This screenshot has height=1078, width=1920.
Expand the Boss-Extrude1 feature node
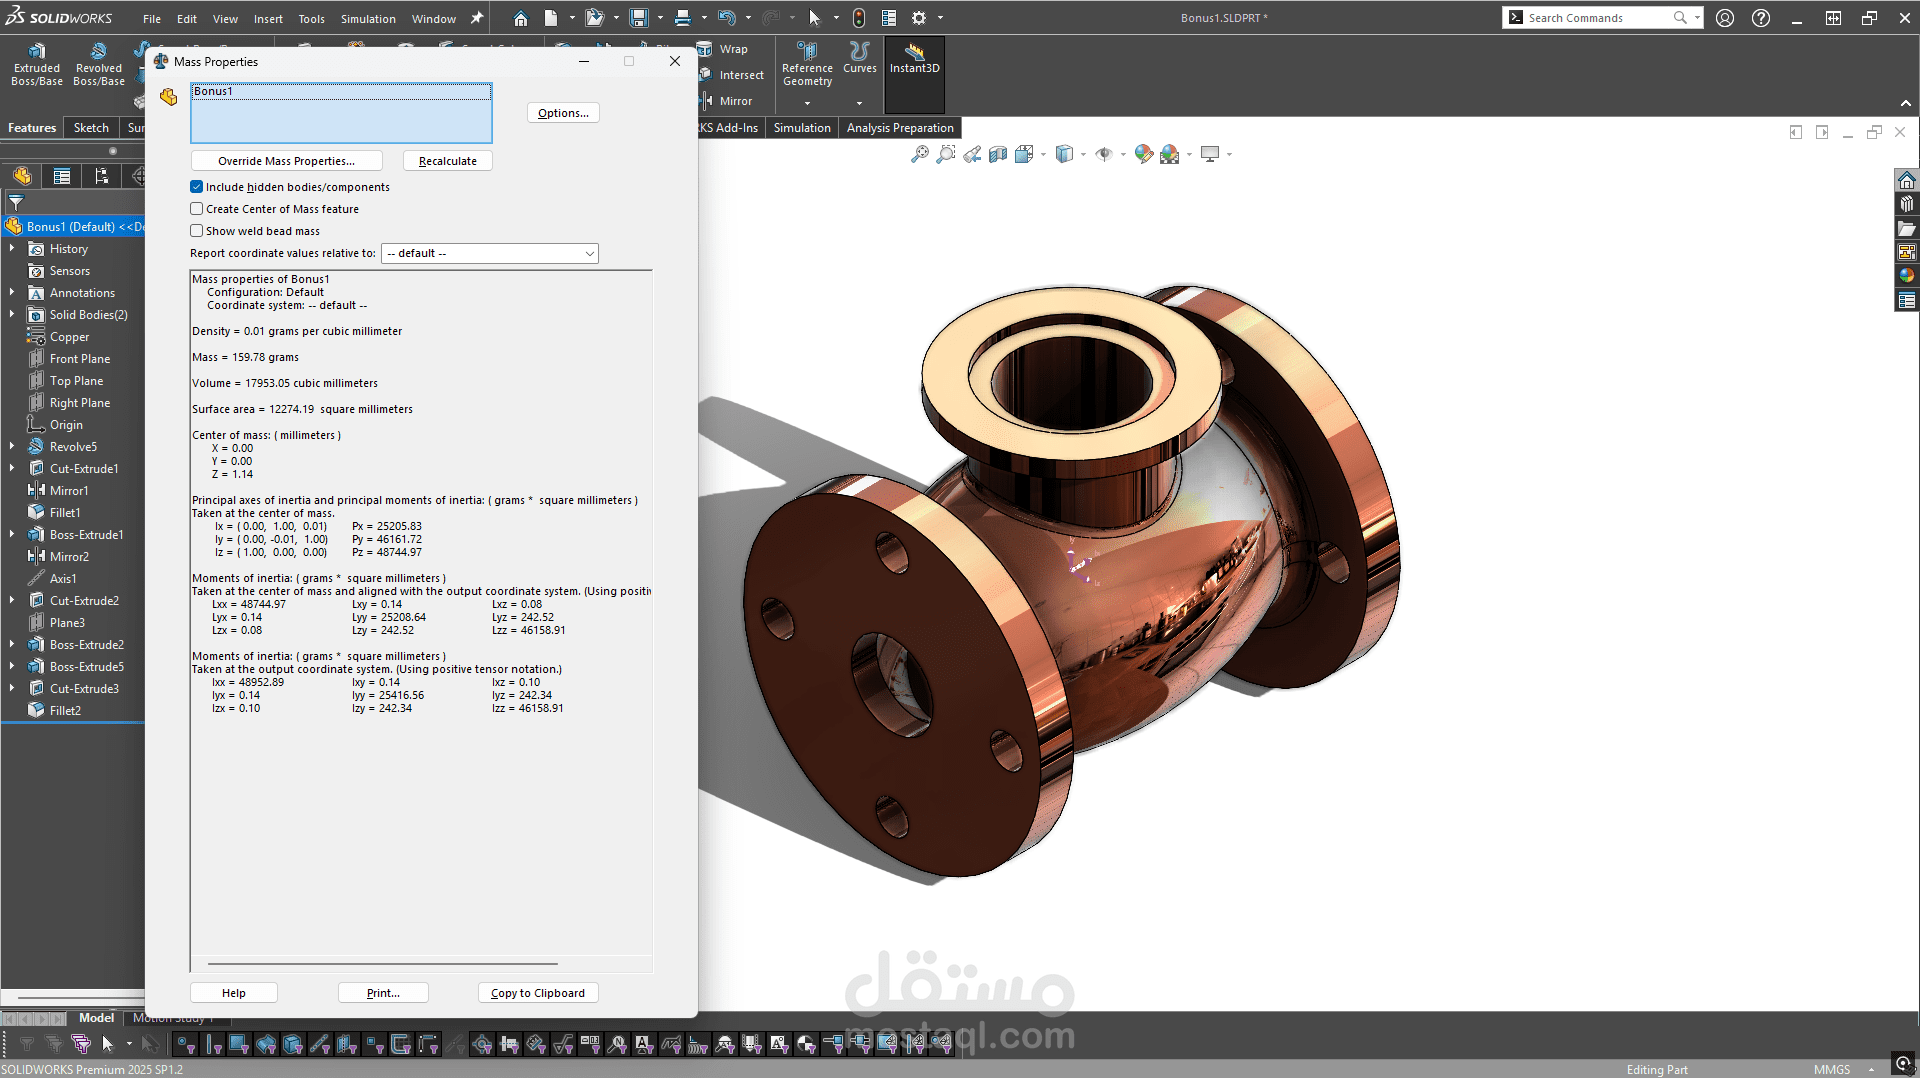[12, 535]
